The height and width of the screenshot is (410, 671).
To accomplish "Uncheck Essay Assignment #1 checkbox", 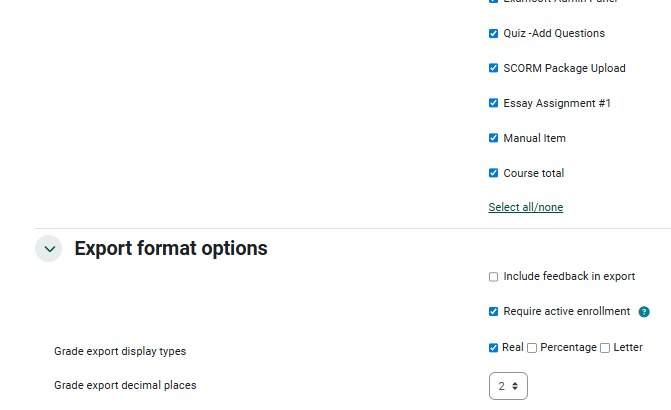I will pos(493,103).
